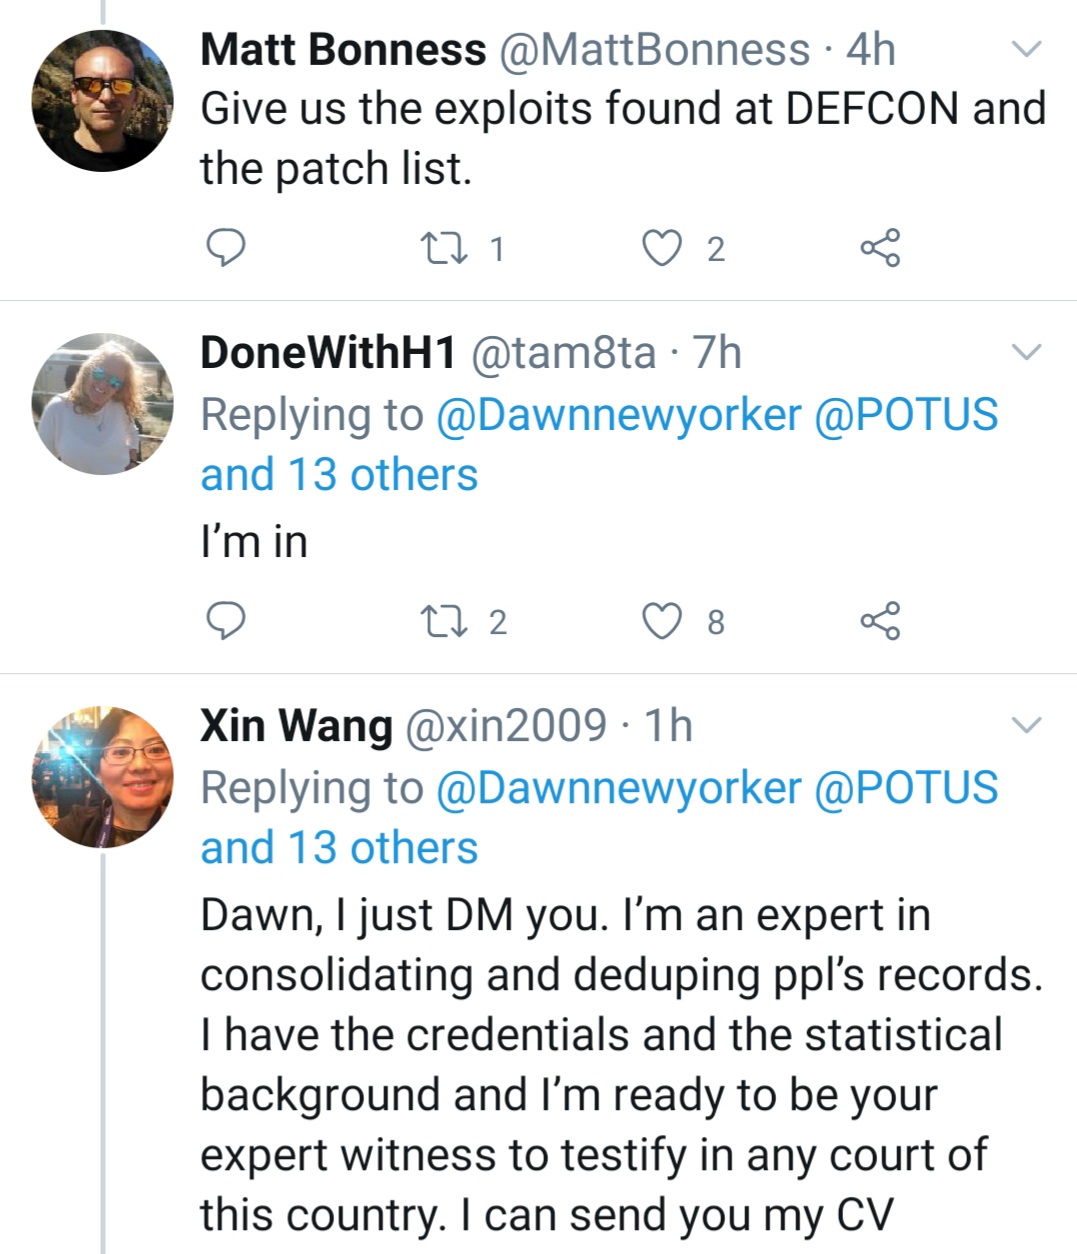Open the Xin Wang display name
Image resolution: width=1077 pixels, height=1254 pixels.
pyautogui.click(x=296, y=725)
